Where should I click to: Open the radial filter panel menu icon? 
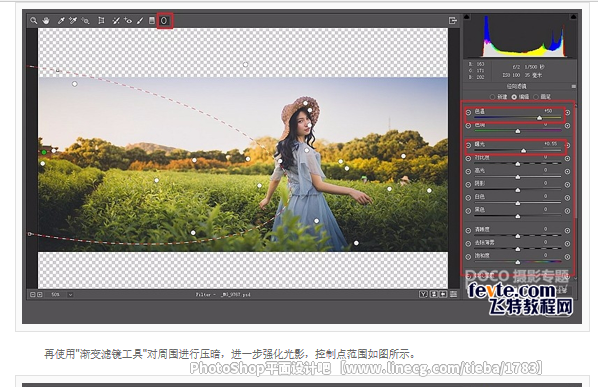point(574,87)
